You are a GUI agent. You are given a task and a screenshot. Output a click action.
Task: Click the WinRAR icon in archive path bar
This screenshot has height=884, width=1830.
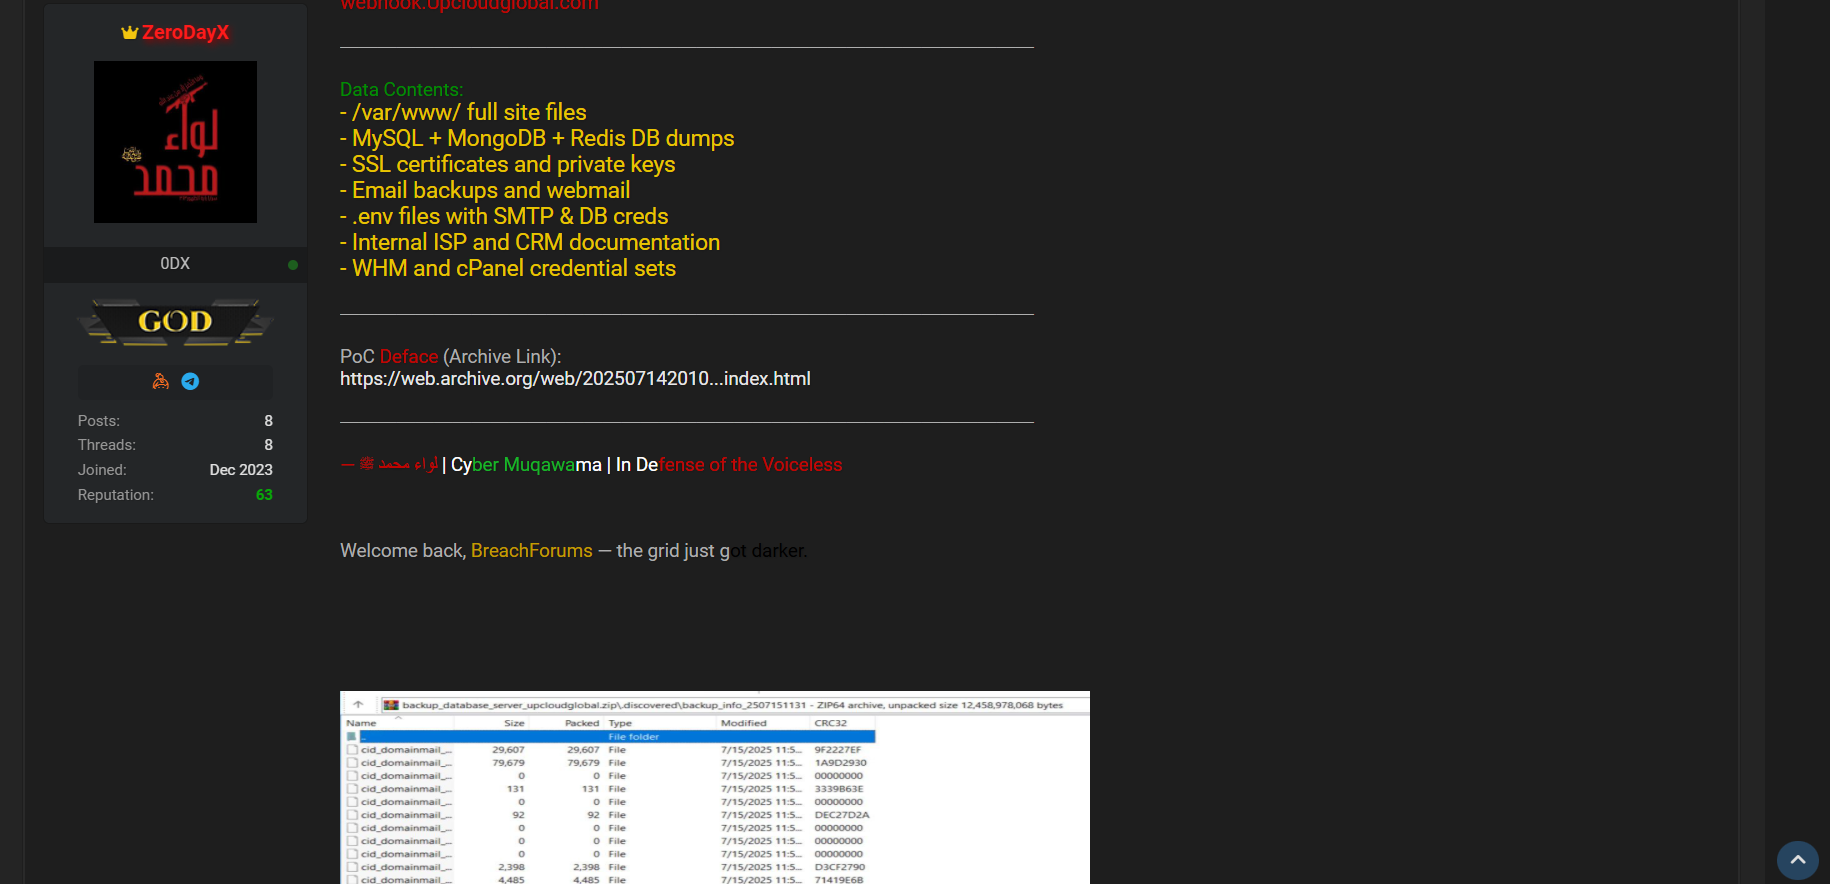[391, 705]
